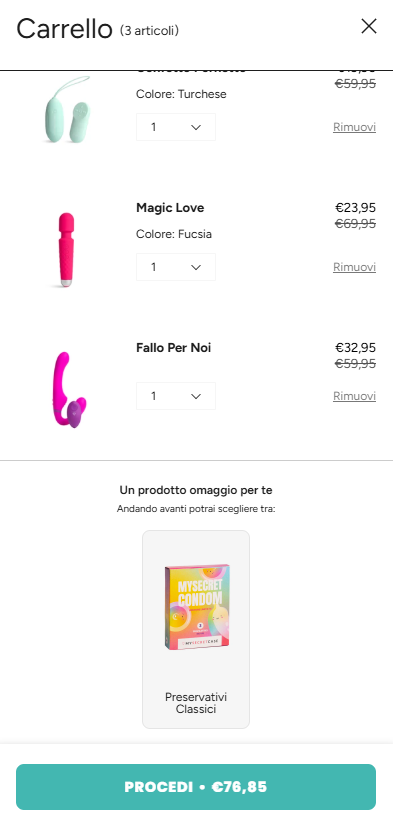Expand the Magic Love quantity dropdown

(176, 267)
